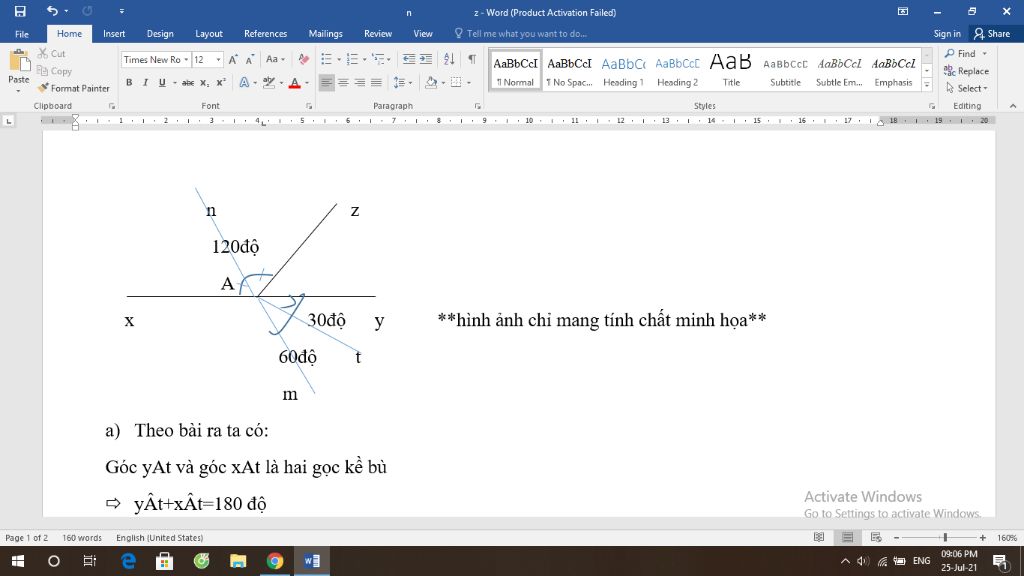
Task: Open the References tab
Action: 265,34
